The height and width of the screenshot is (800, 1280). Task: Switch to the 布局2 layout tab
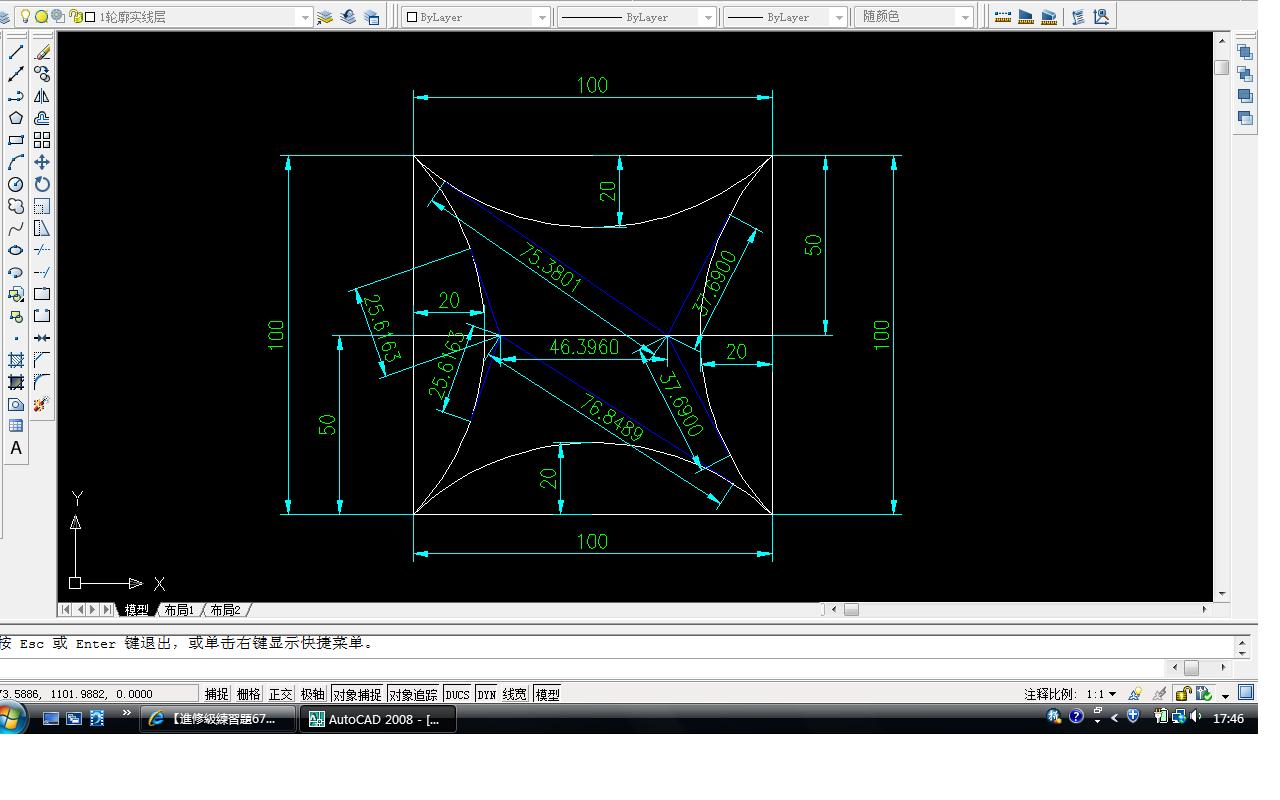point(226,610)
